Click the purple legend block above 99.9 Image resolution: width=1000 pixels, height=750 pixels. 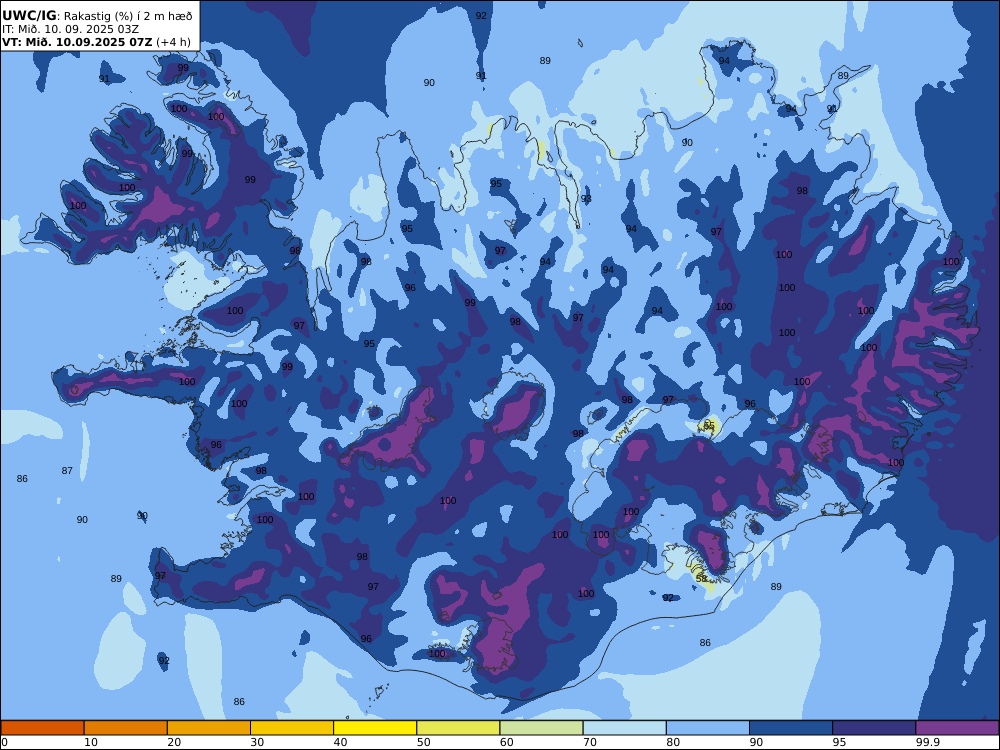(x=957, y=728)
